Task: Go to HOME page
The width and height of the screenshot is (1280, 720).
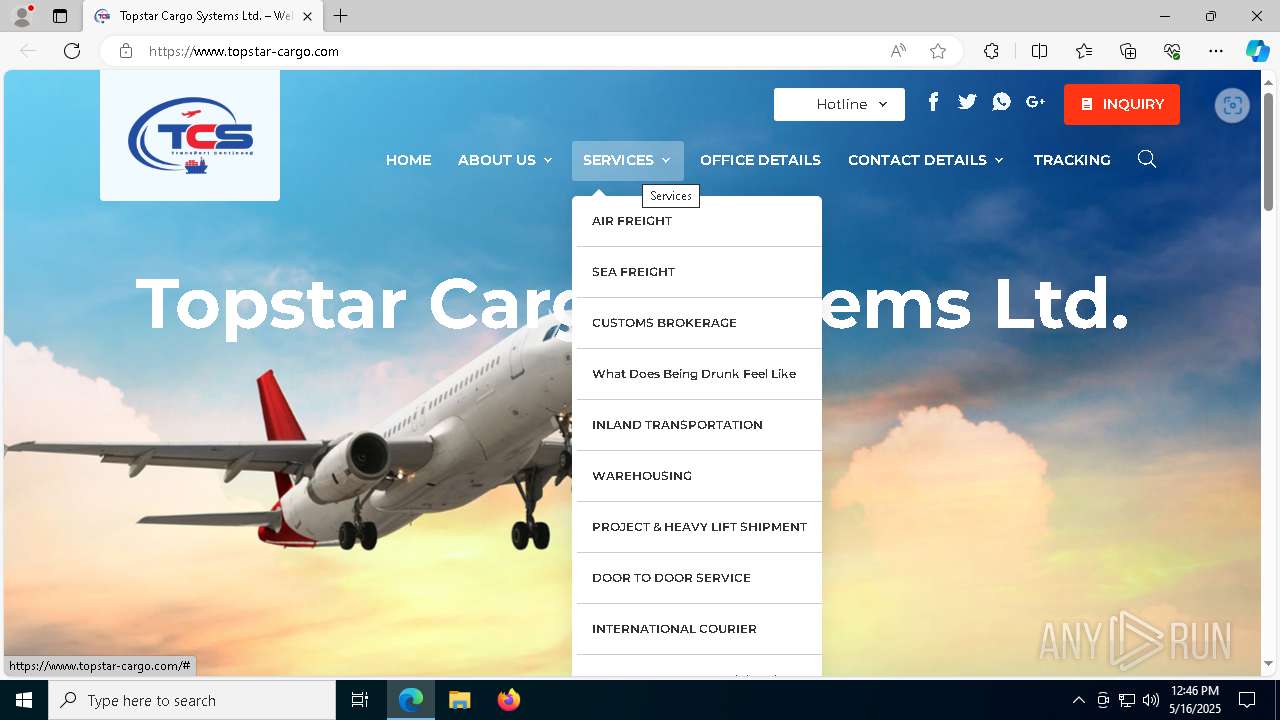Action: click(x=408, y=160)
